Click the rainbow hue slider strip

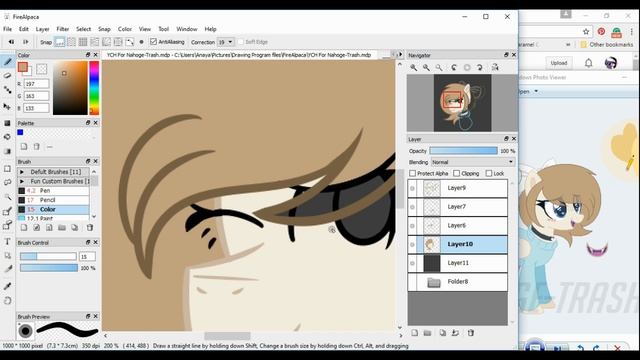pyautogui.click(x=94, y=88)
